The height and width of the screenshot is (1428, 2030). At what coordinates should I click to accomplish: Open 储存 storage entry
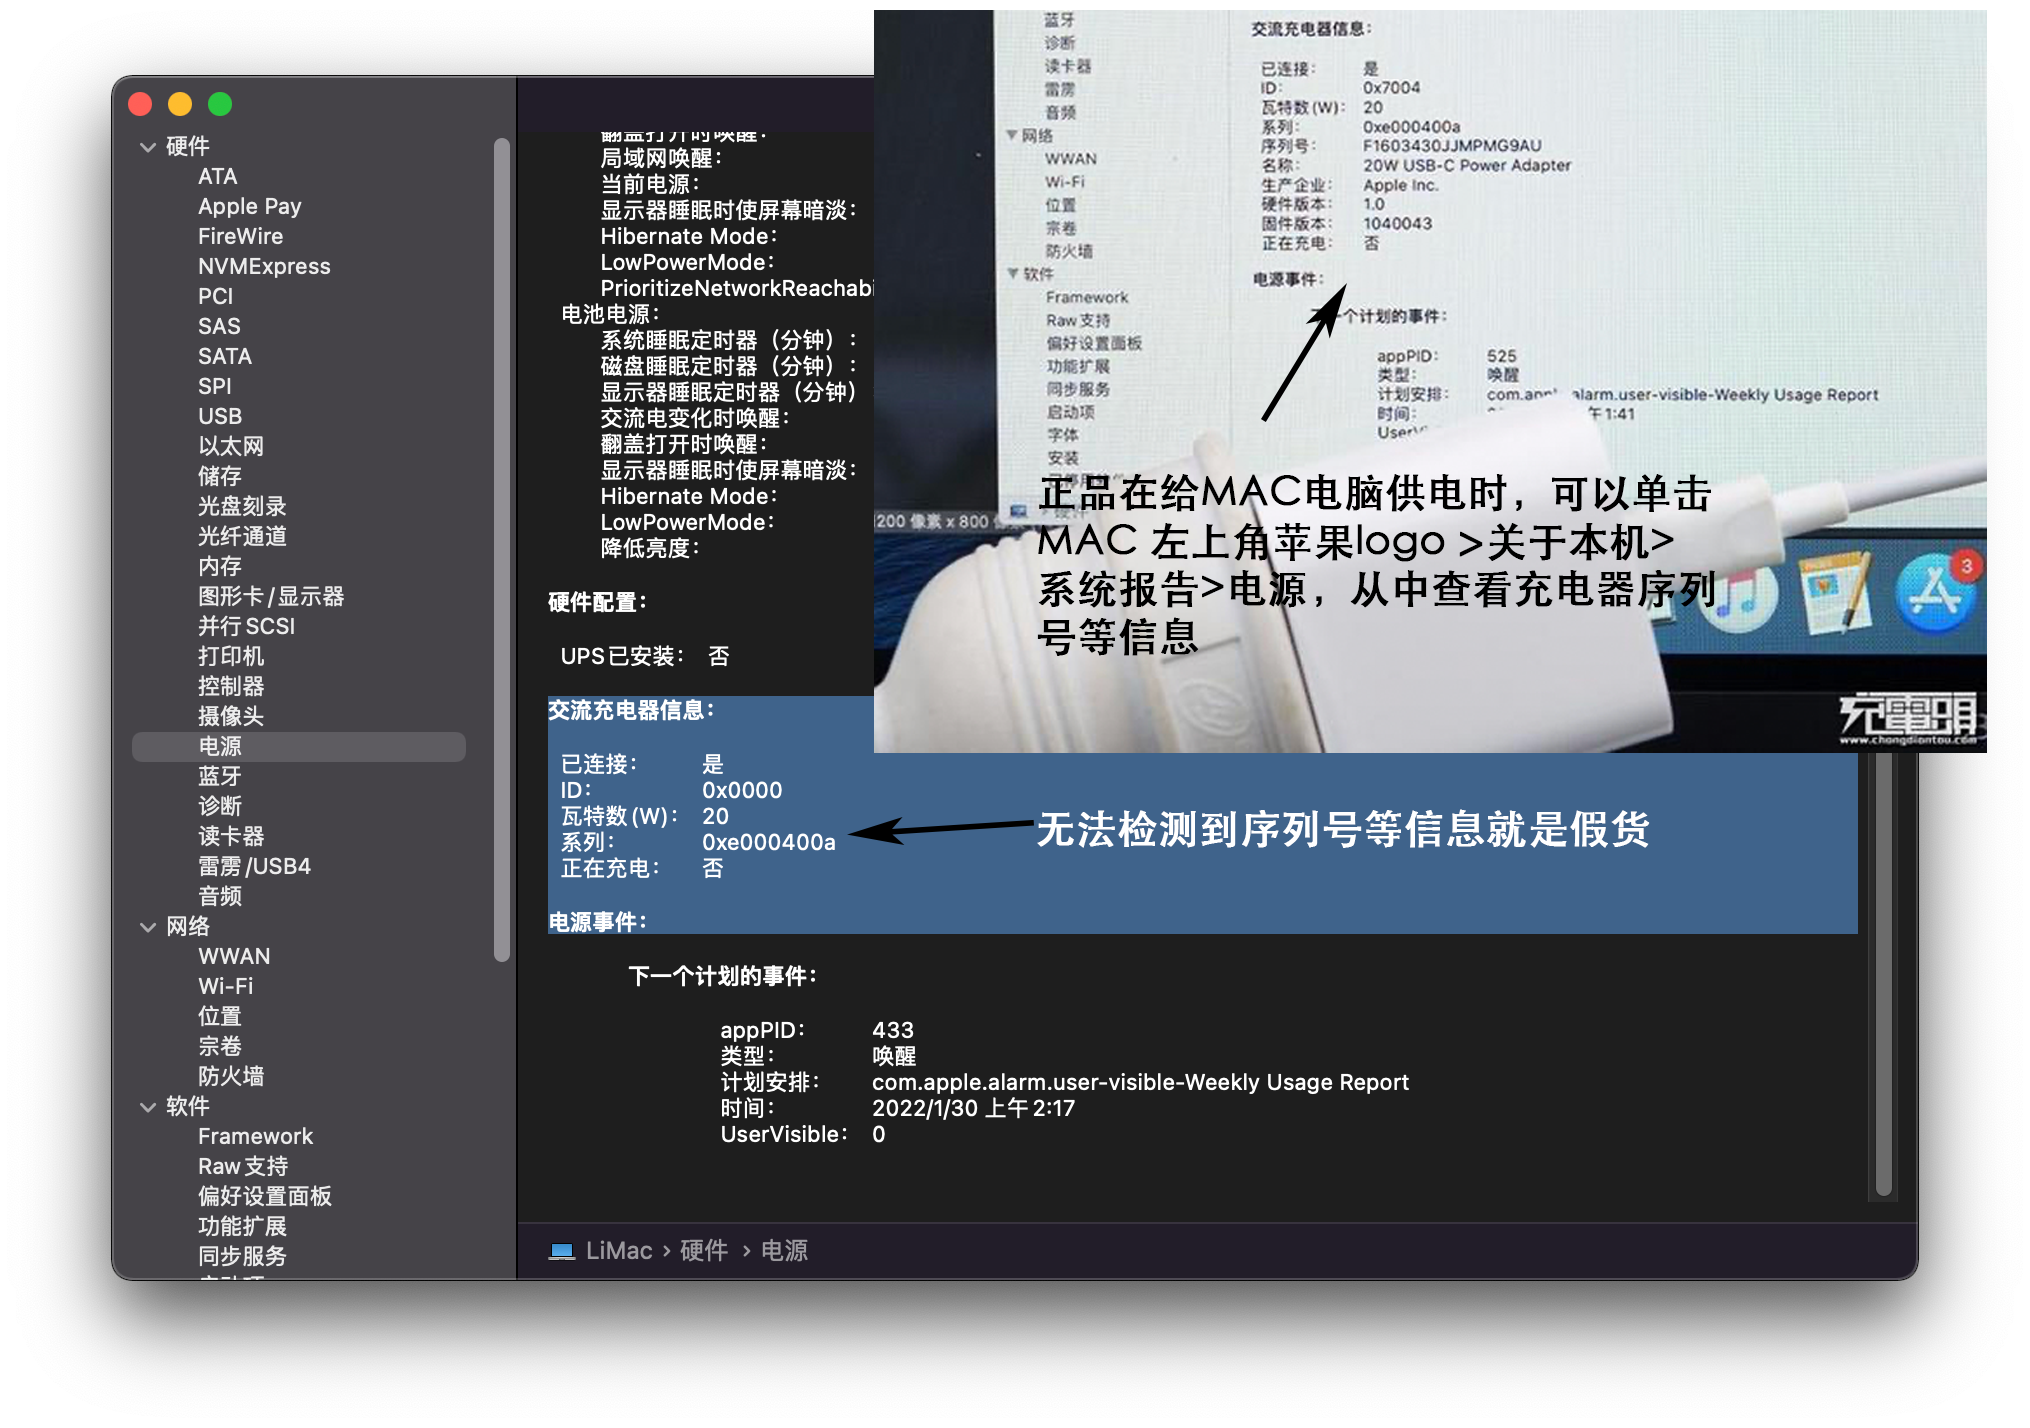(220, 477)
